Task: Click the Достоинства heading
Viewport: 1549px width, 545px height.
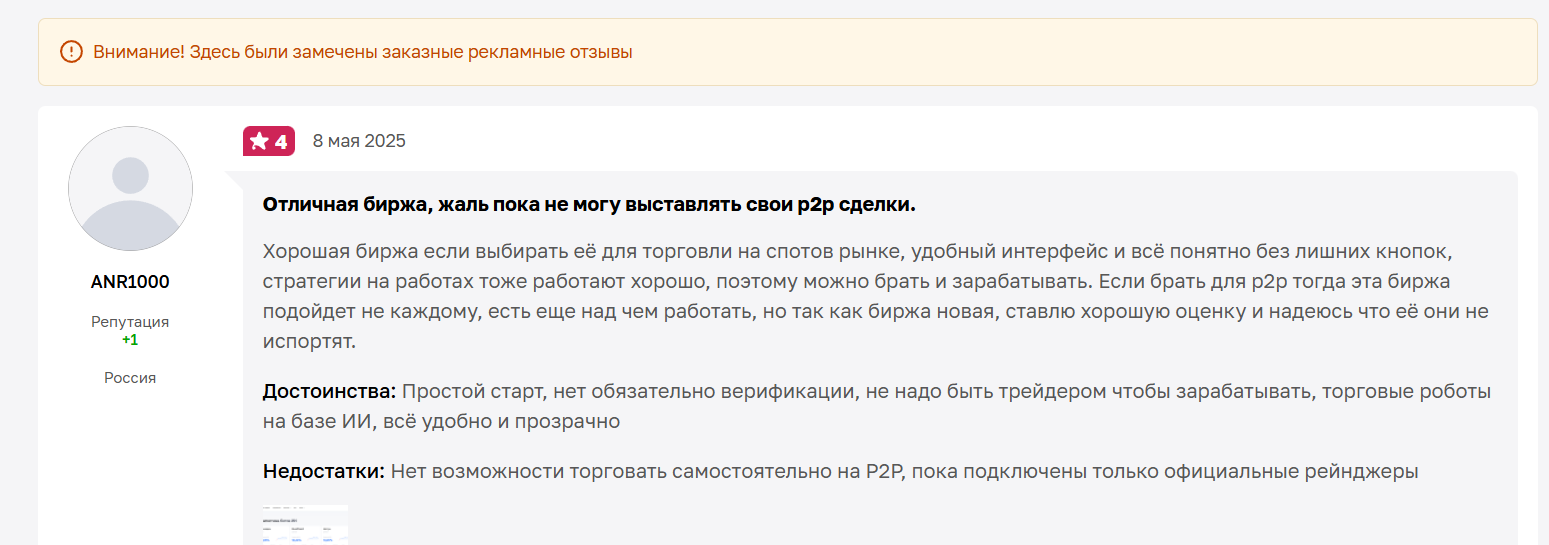Action: coord(330,391)
